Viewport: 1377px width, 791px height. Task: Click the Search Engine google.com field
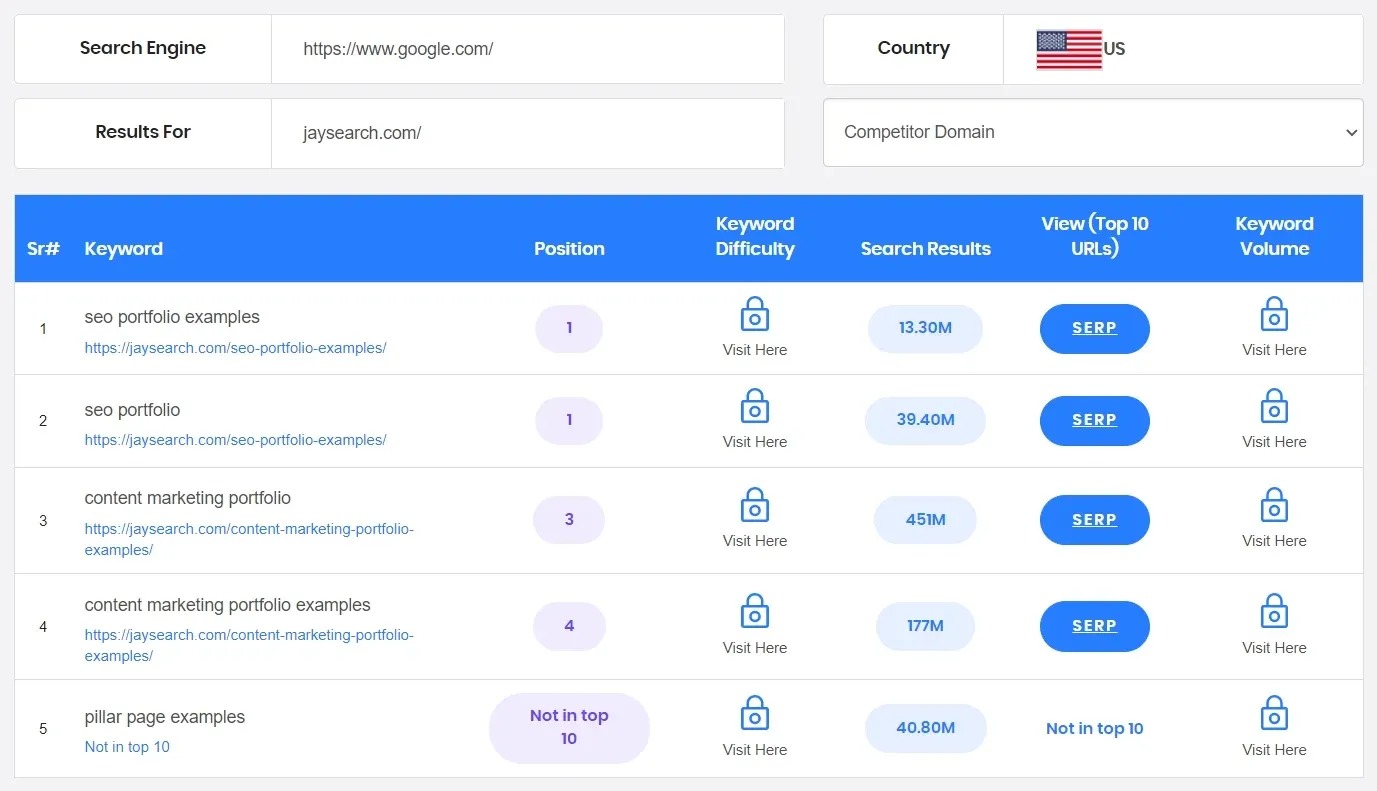(528, 49)
